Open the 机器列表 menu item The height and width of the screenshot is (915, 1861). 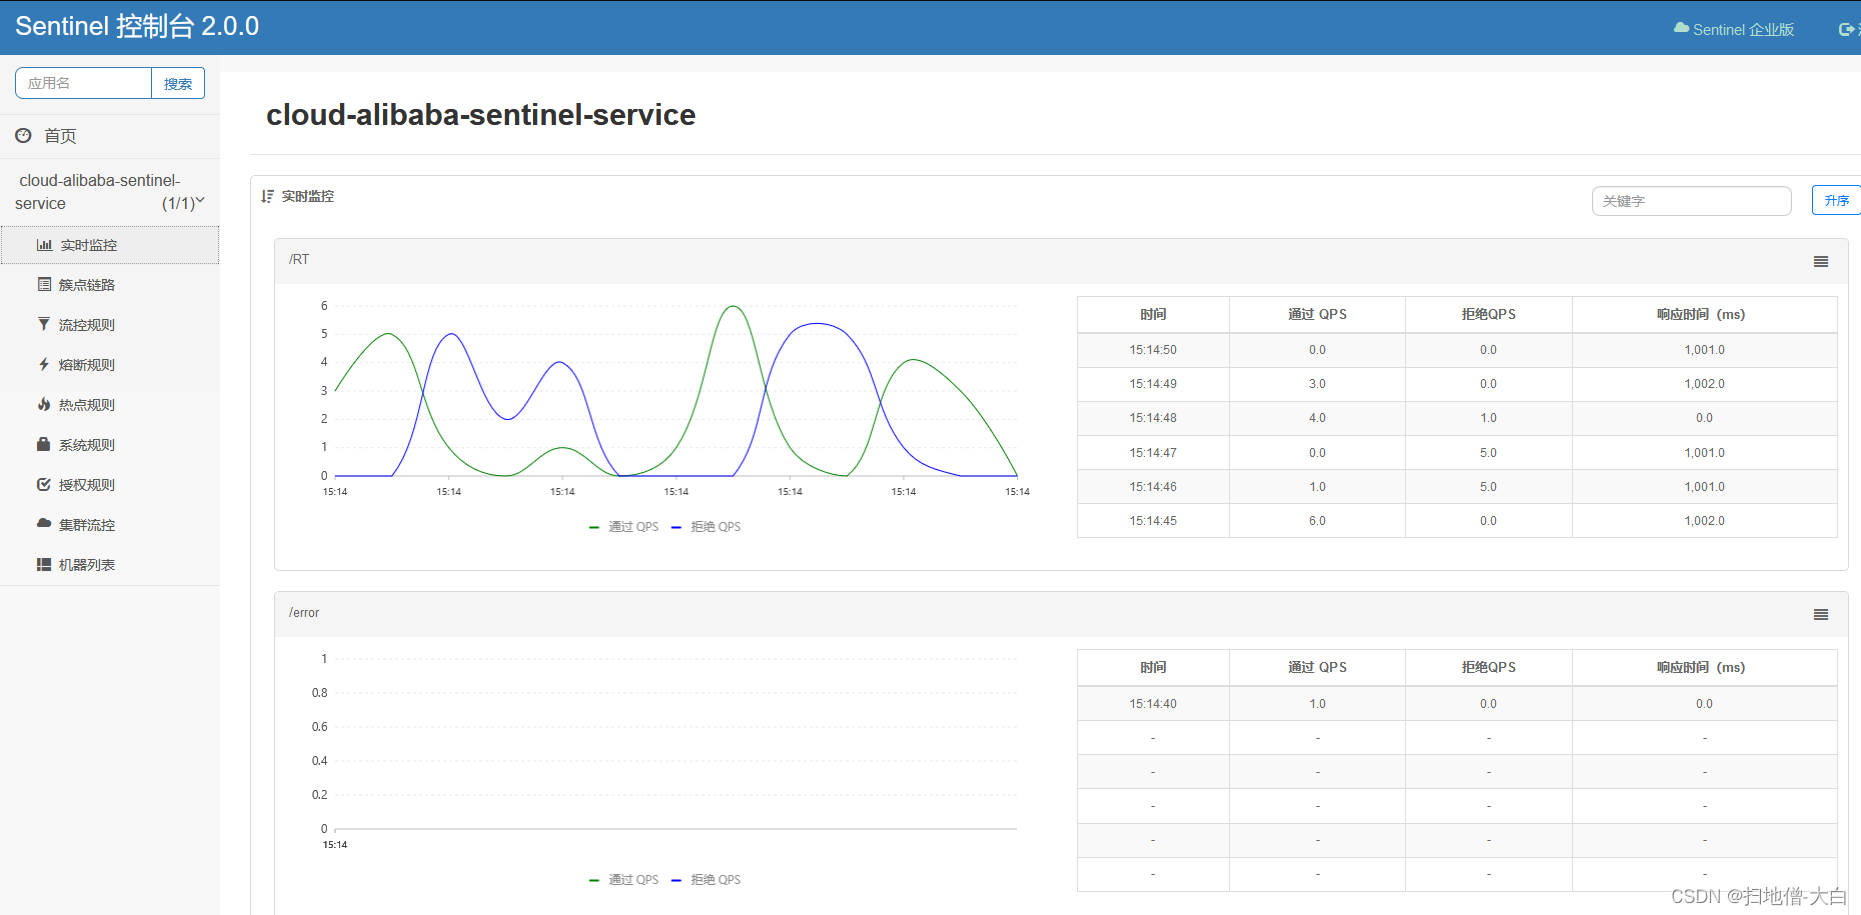110,565
